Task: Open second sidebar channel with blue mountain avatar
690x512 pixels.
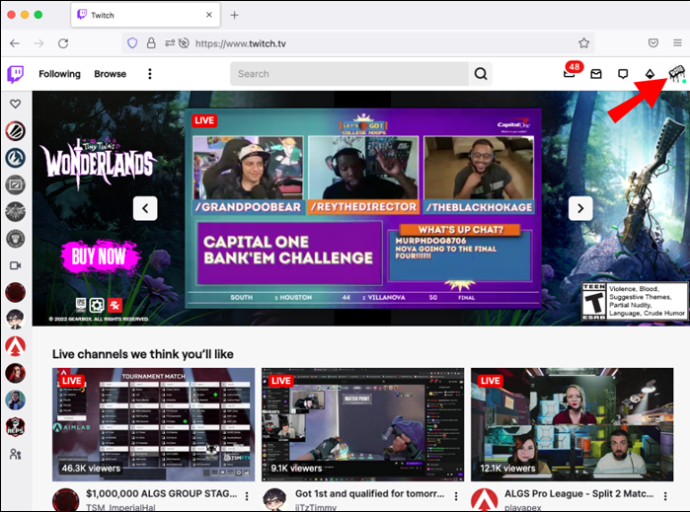Action: (15, 158)
